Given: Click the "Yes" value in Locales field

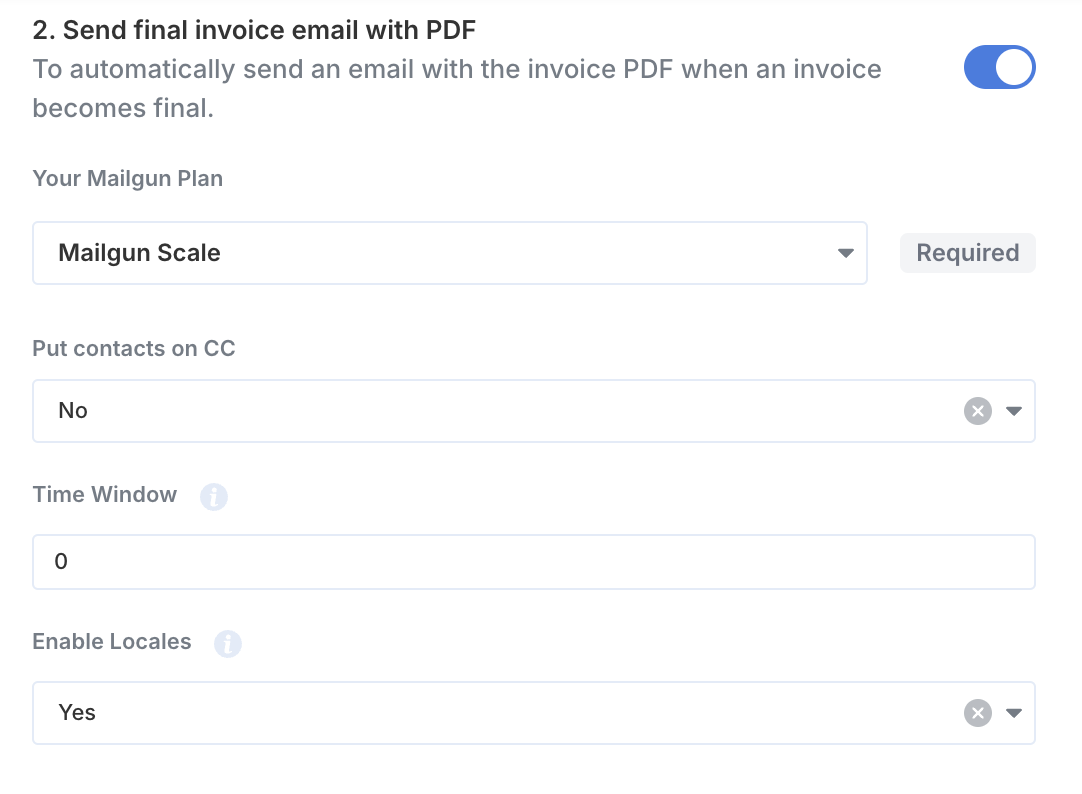Looking at the screenshot, I should pyautogui.click(x=77, y=713).
